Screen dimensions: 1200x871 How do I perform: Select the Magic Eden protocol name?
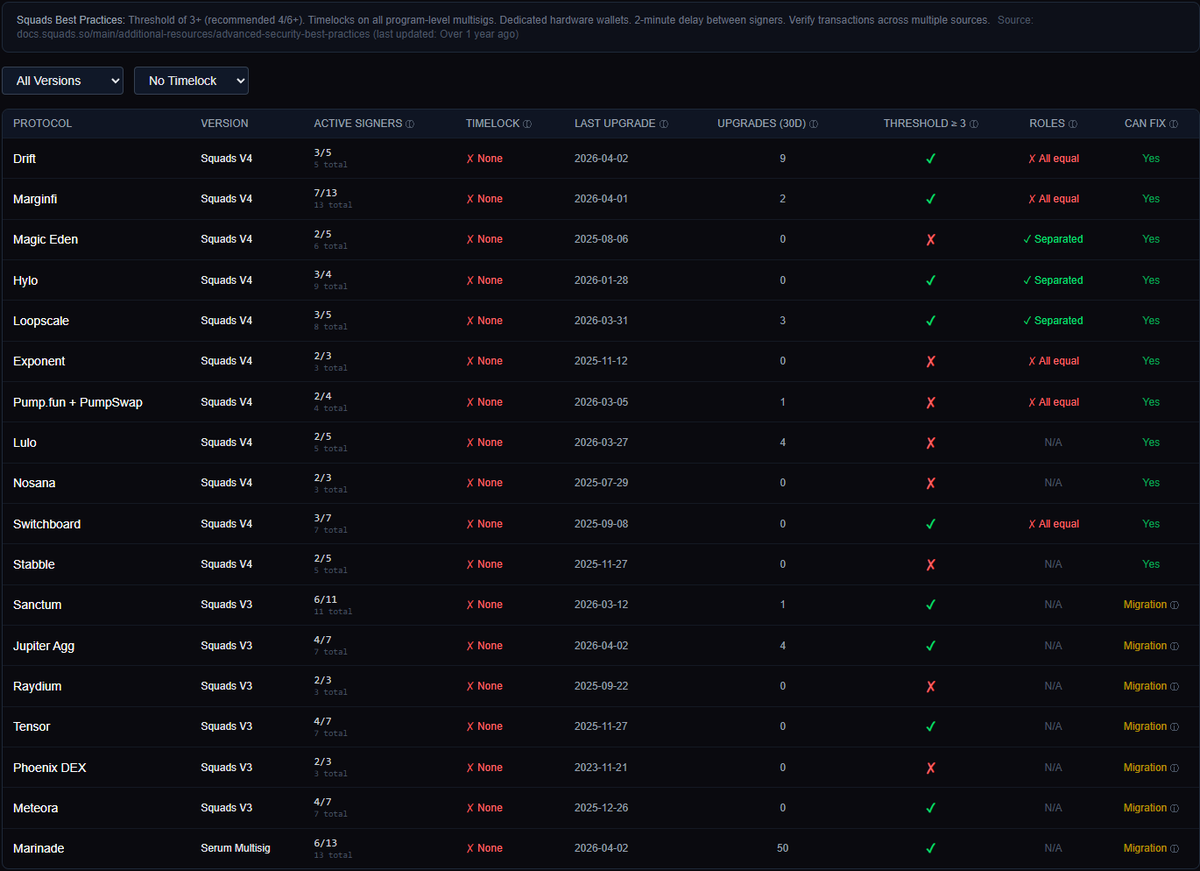pos(45,240)
